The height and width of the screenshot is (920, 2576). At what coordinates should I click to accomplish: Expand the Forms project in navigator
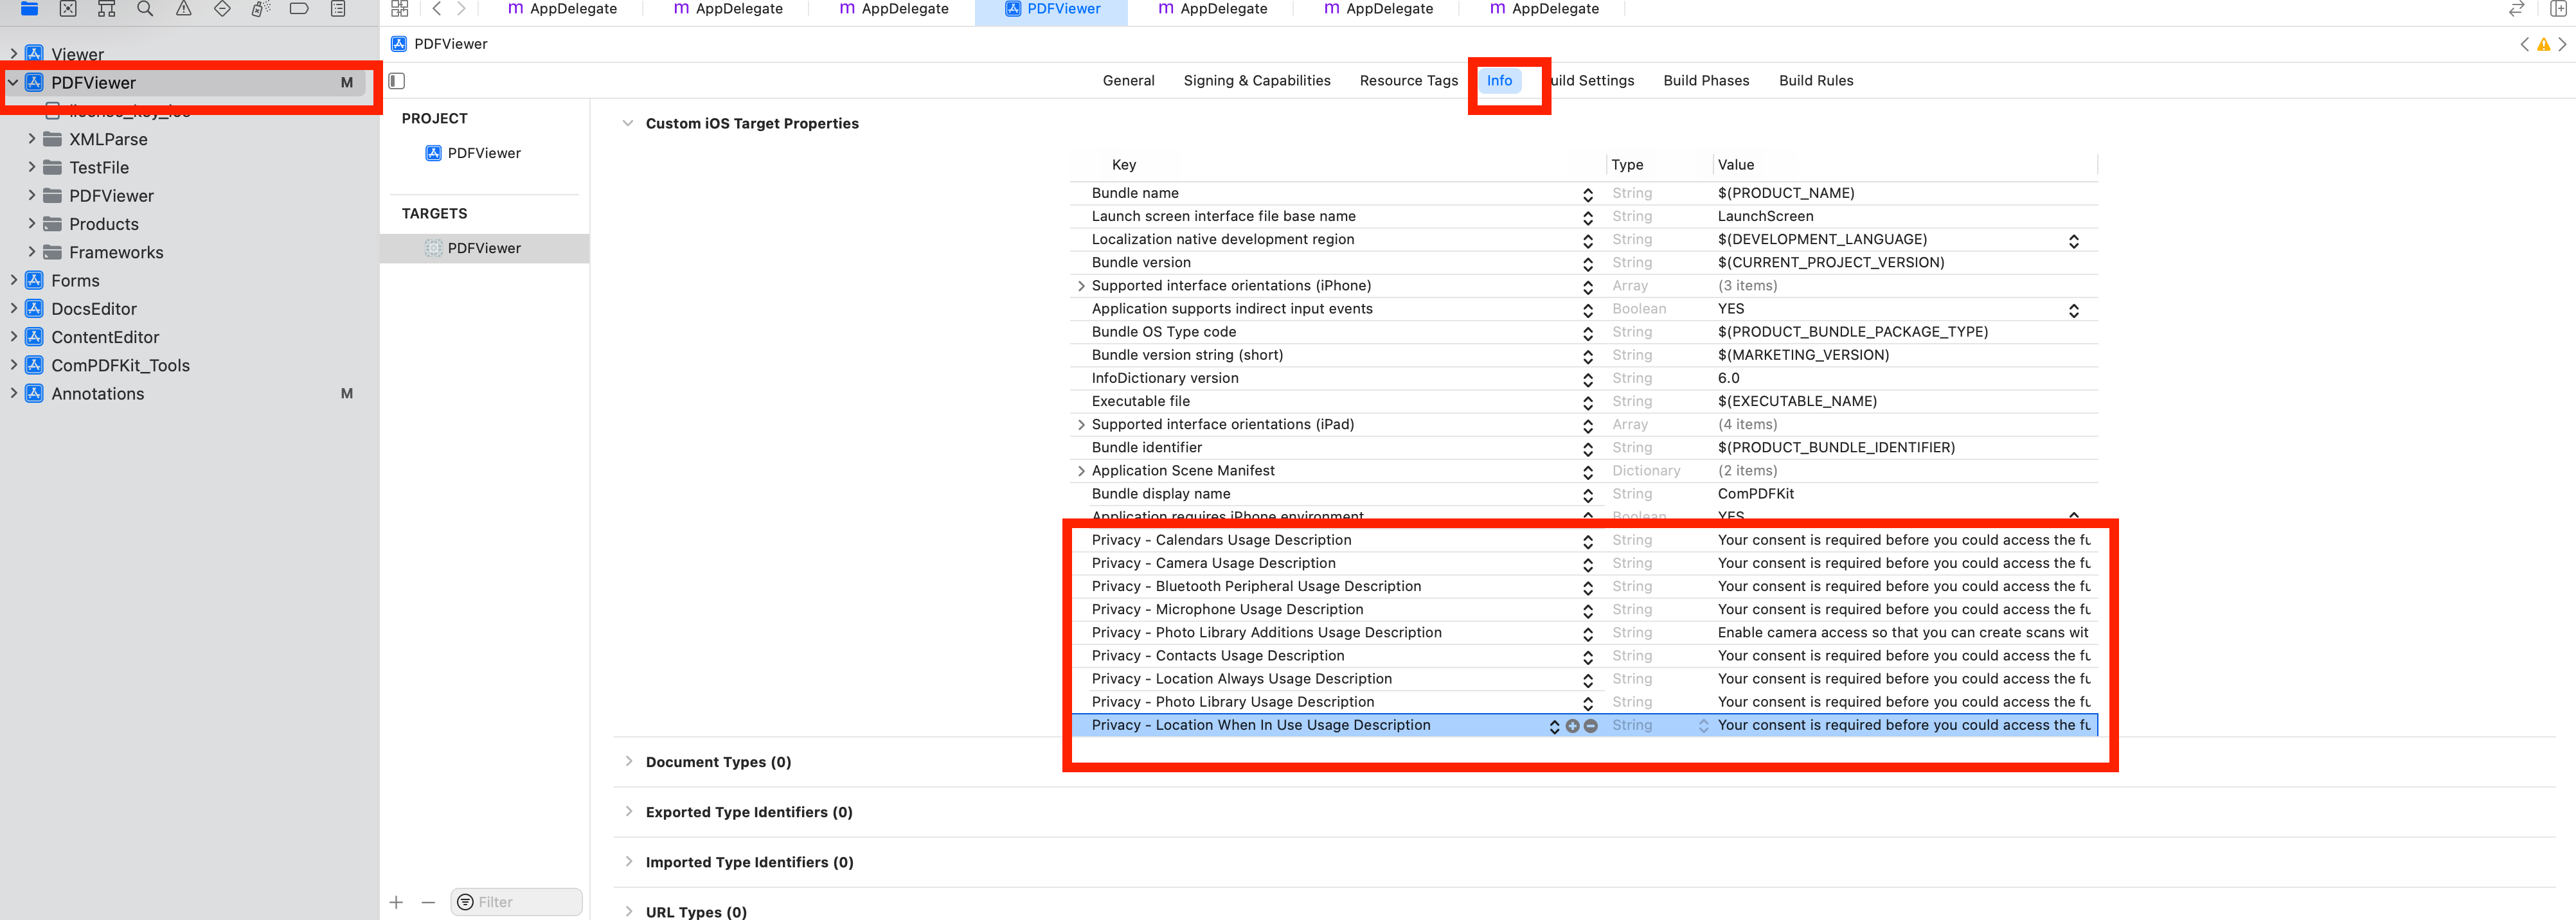pyautogui.click(x=13, y=281)
